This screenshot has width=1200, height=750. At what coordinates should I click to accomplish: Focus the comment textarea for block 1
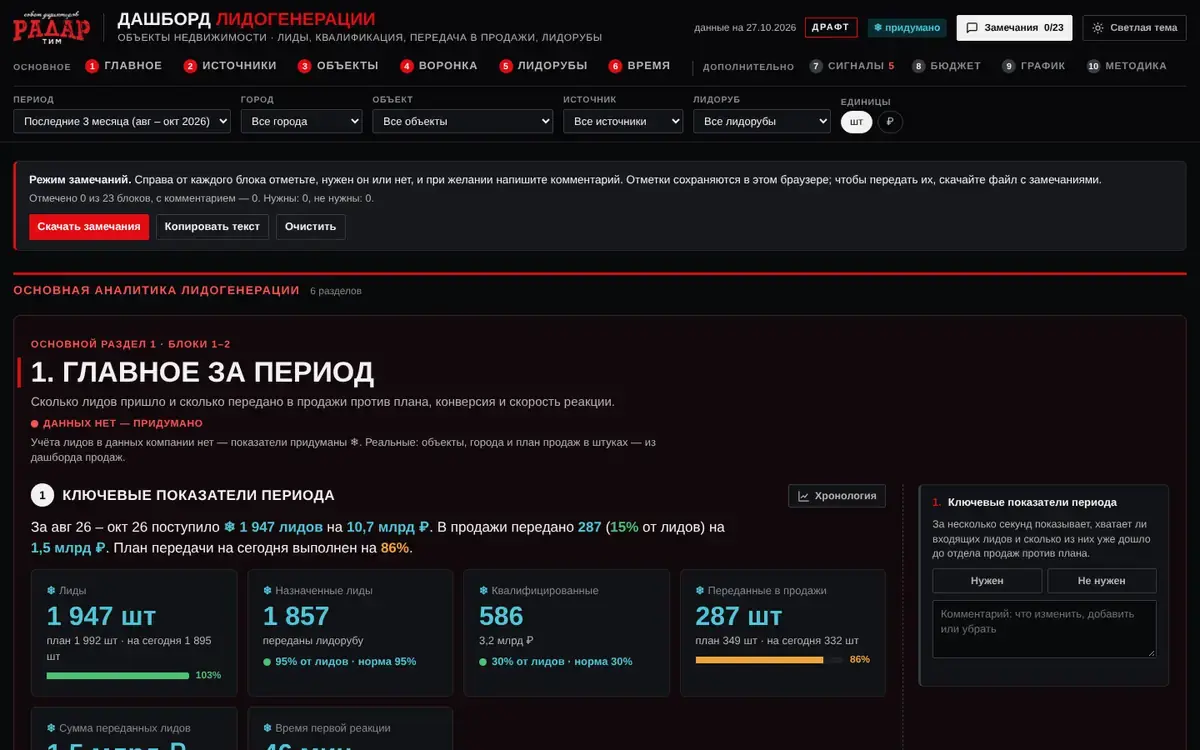pyautogui.click(x=1044, y=629)
